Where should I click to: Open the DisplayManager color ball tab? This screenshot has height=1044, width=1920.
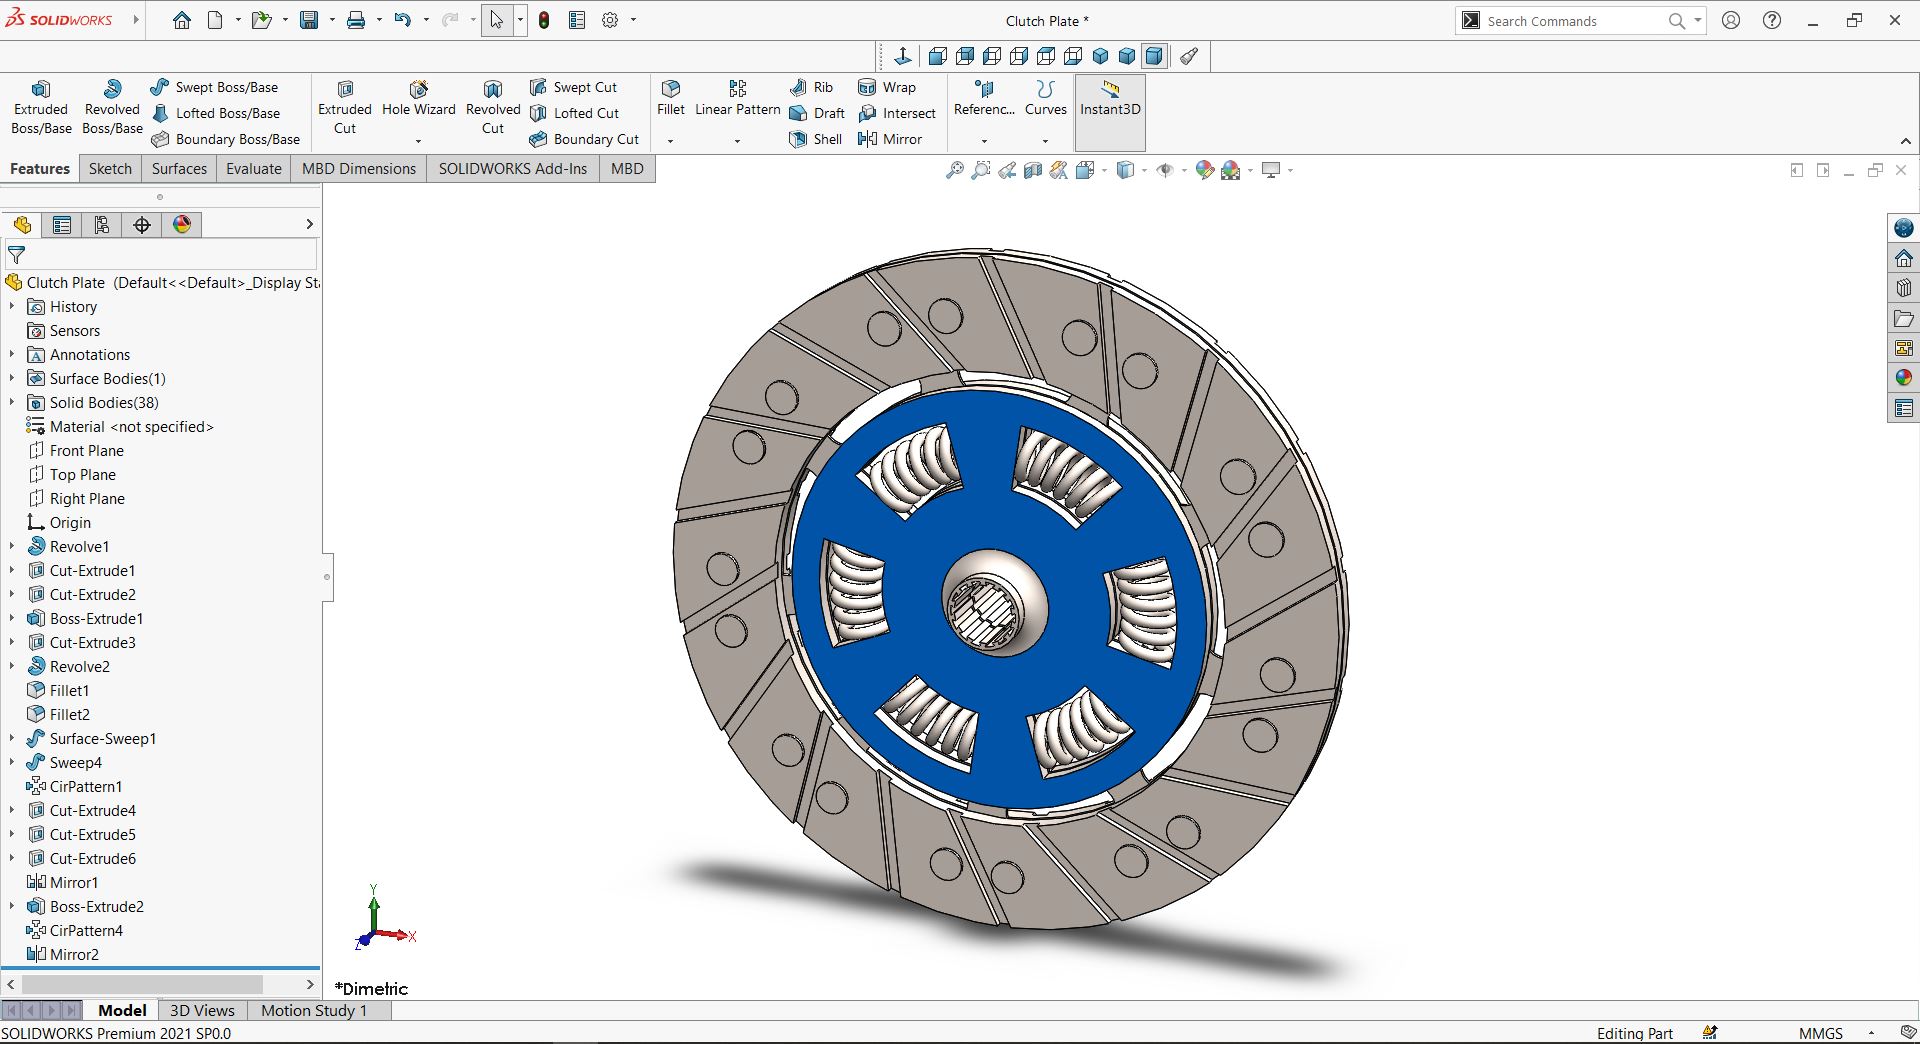pyautogui.click(x=182, y=225)
